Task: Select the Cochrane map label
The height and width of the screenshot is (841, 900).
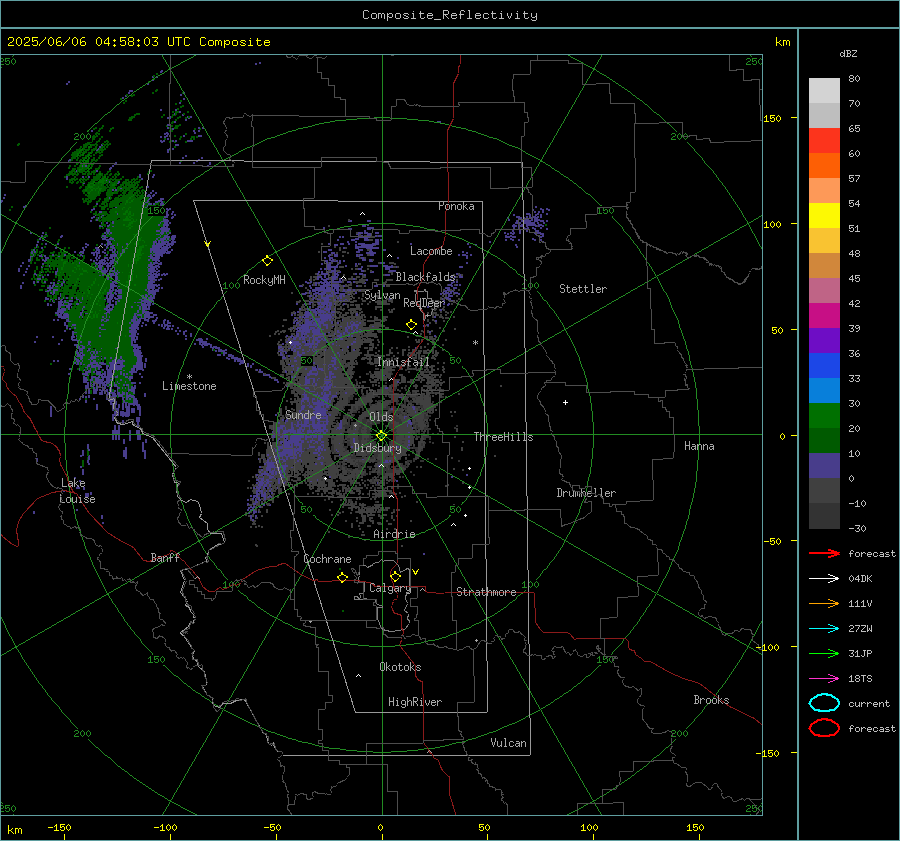Action: [x=327, y=559]
